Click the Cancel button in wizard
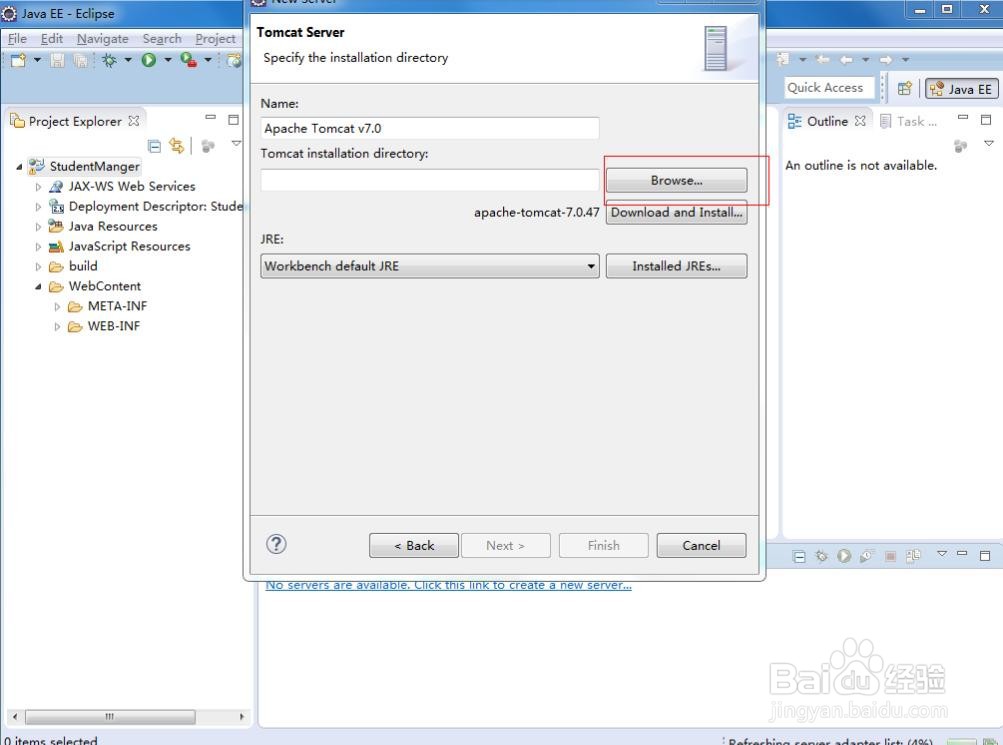1003x745 pixels. pyautogui.click(x=701, y=545)
